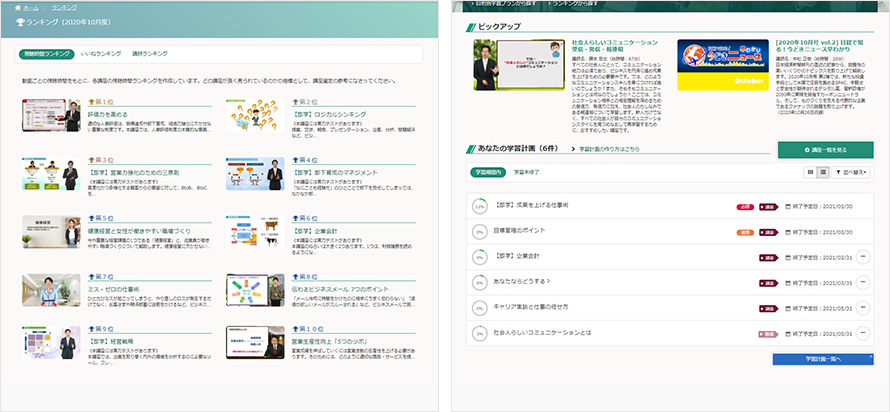Click the blue 学習計画一覧へ button
The height and width of the screenshot is (412, 890).
pyautogui.click(x=822, y=359)
